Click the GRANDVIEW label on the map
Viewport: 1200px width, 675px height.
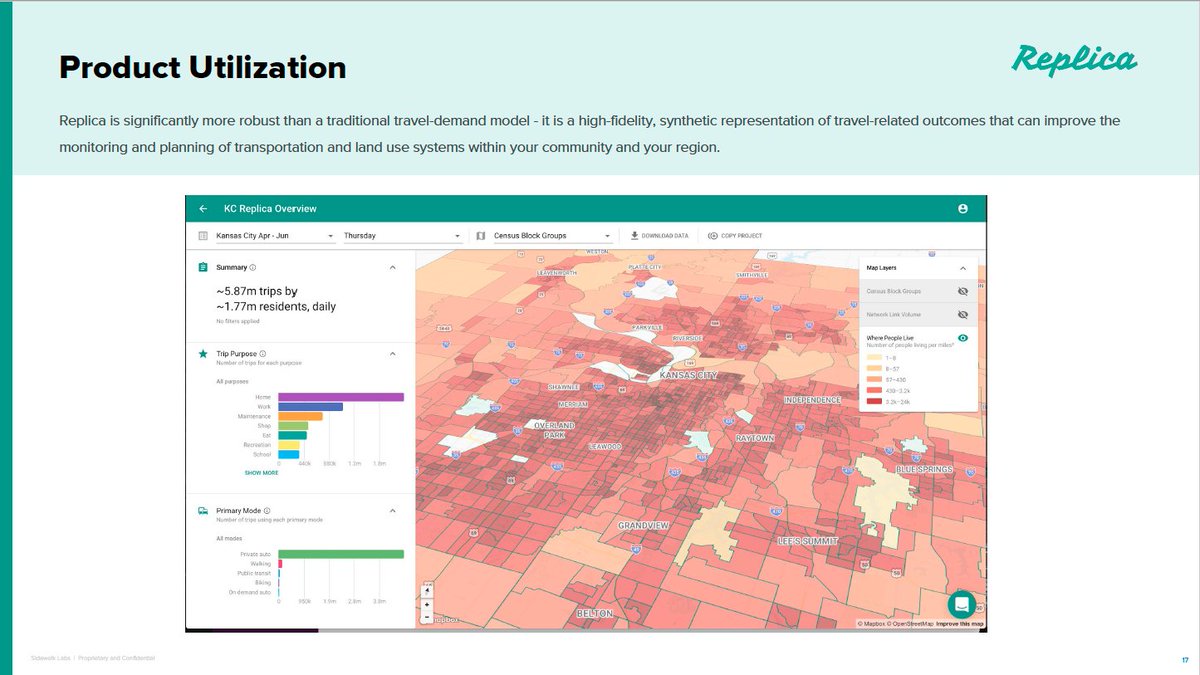click(642, 525)
